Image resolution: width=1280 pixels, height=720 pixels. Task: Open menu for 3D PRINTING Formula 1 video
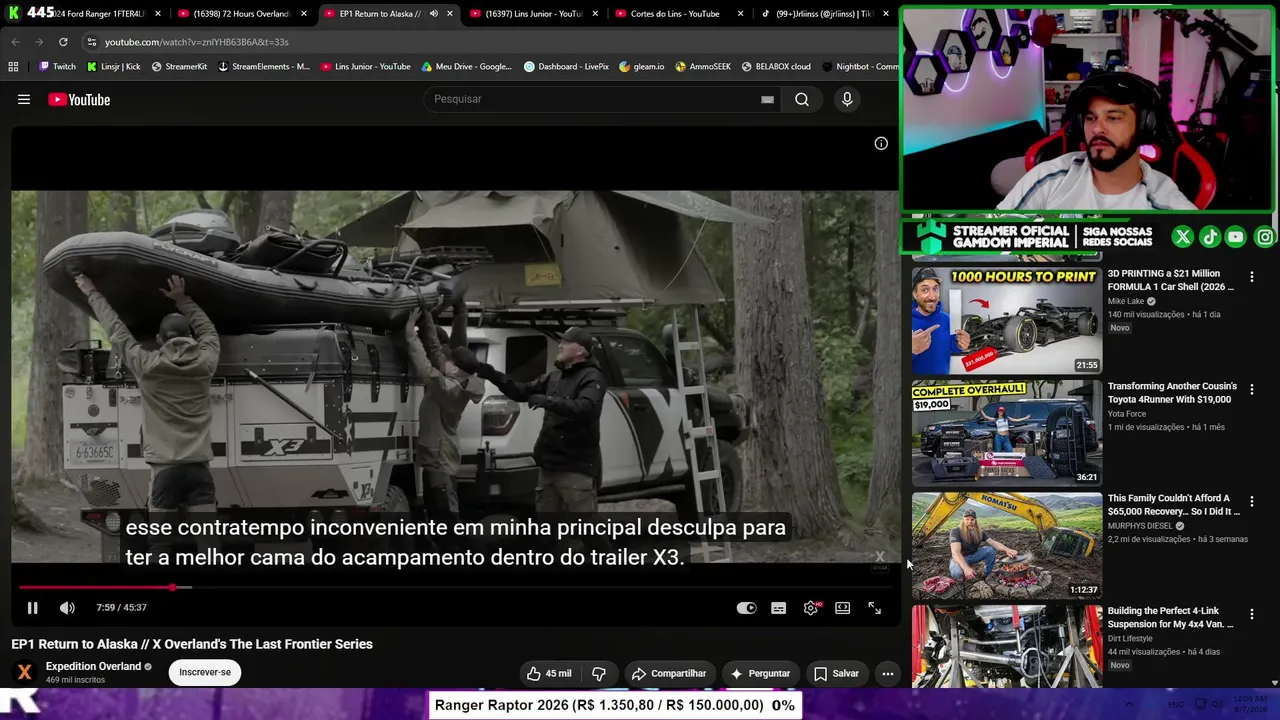tap(1251, 277)
